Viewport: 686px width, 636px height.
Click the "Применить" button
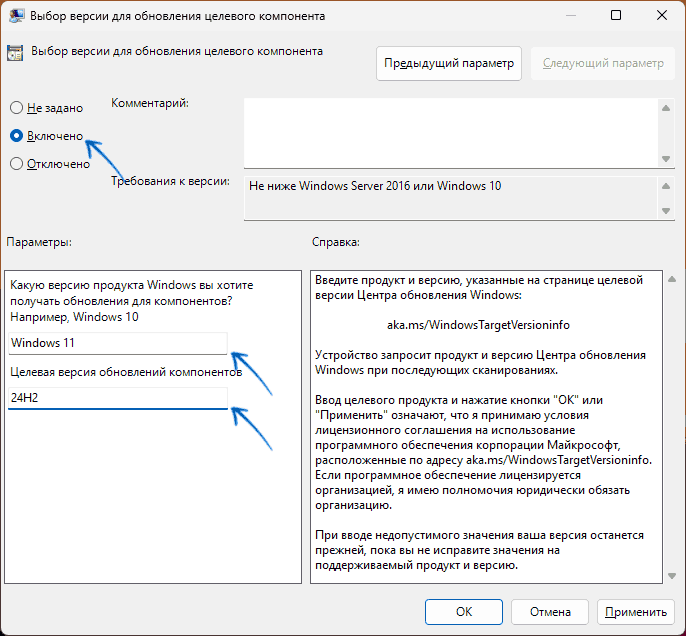coord(636,612)
